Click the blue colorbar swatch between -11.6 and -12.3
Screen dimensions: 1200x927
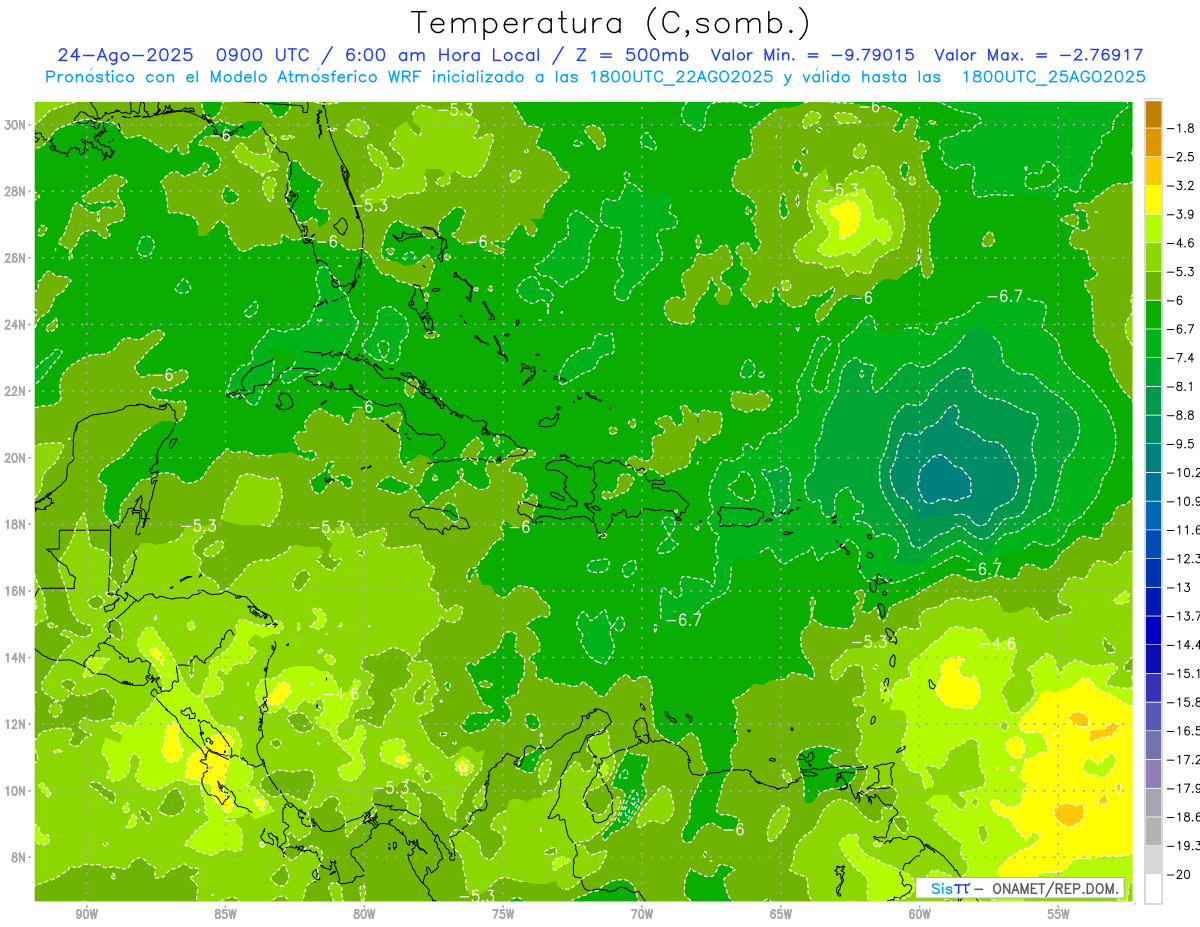(1153, 544)
